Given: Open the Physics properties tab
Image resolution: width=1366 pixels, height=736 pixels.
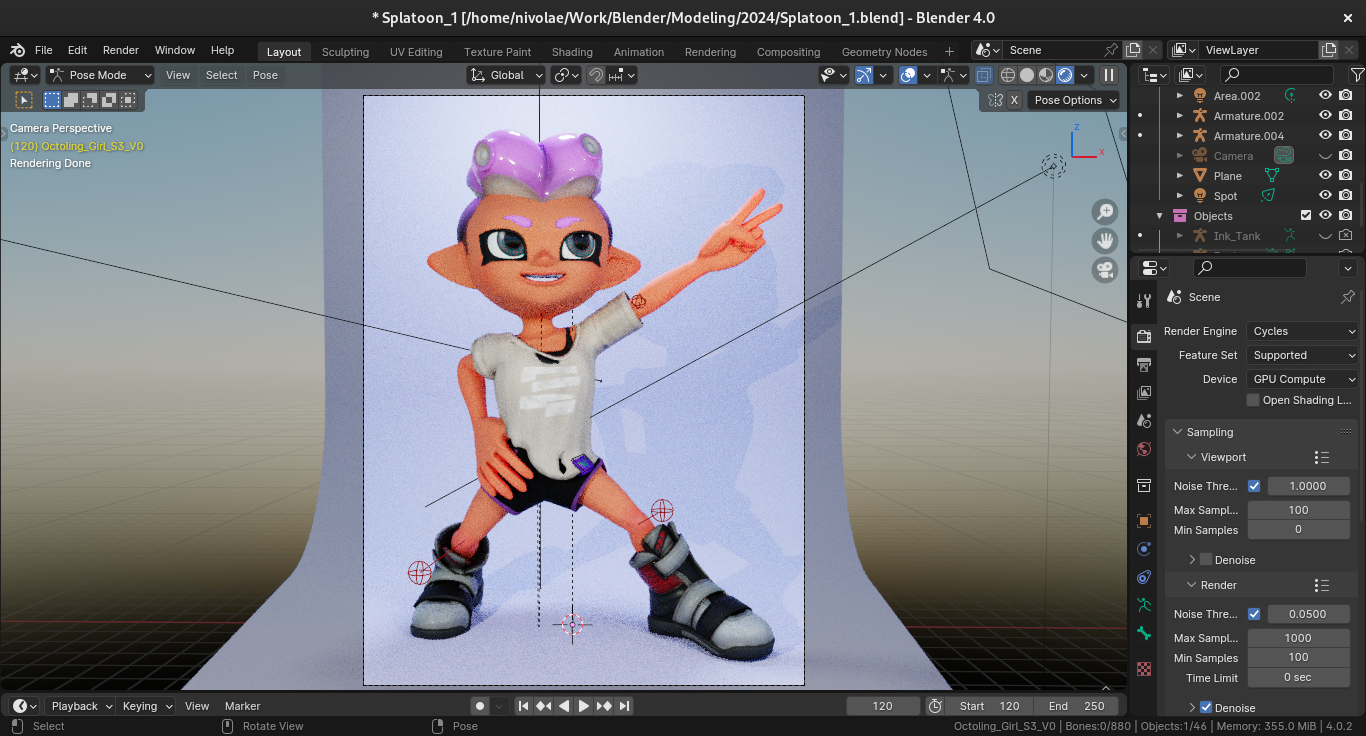Looking at the screenshot, I should [x=1144, y=549].
